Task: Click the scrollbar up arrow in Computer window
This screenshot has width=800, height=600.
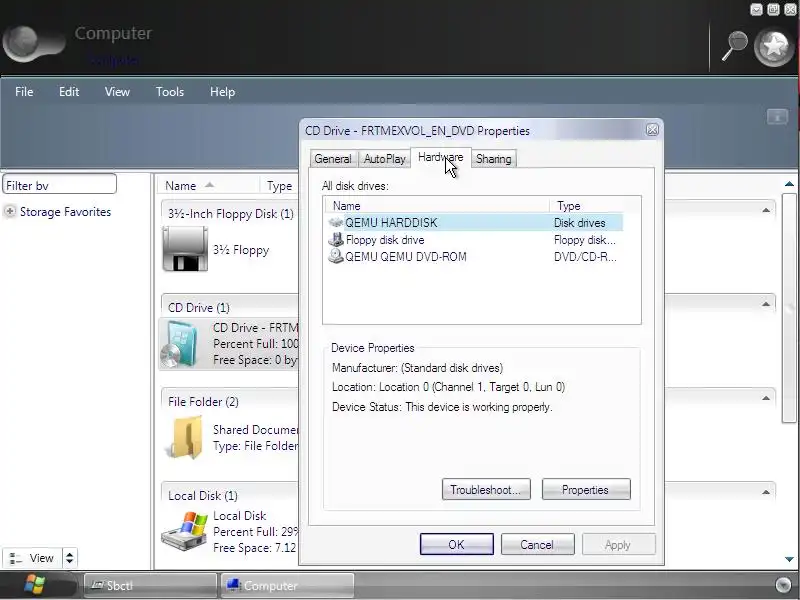Action: (789, 184)
